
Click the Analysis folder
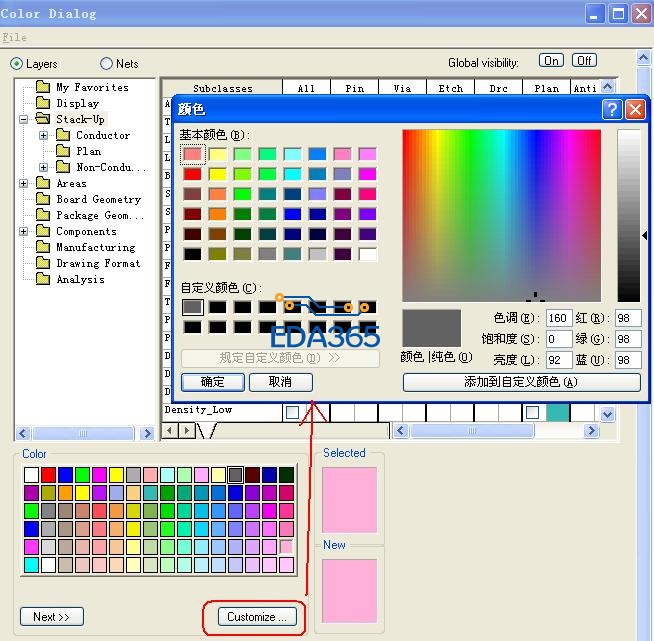click(x=80, y=279)
